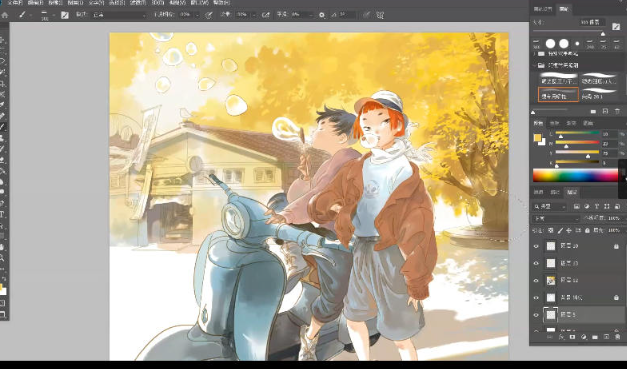Select the small round recent brush

[x=577, y=44]
